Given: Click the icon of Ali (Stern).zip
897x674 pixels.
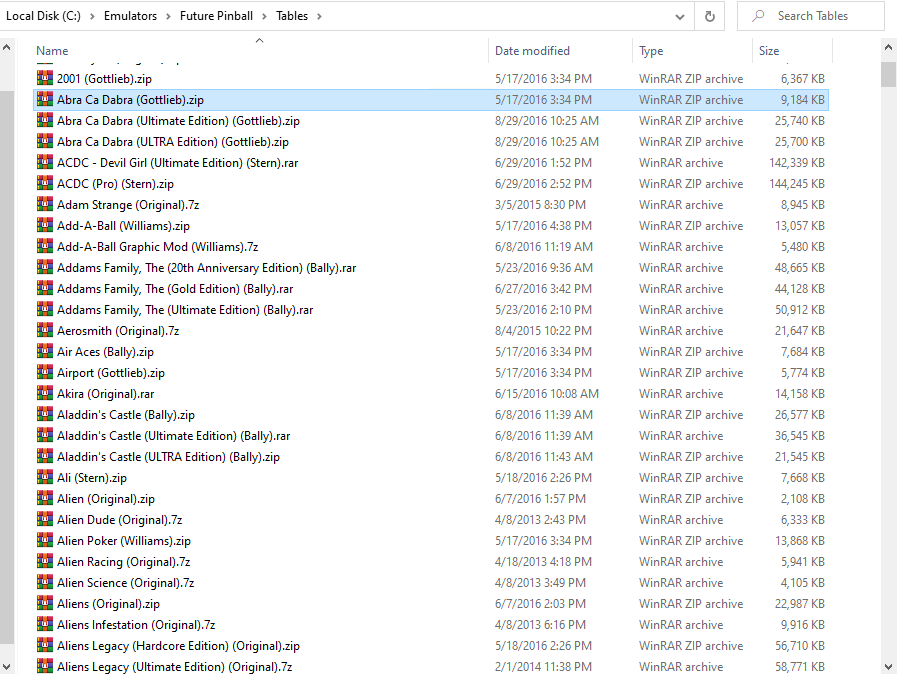Looking at the screenshot, I should click(45, 477).
